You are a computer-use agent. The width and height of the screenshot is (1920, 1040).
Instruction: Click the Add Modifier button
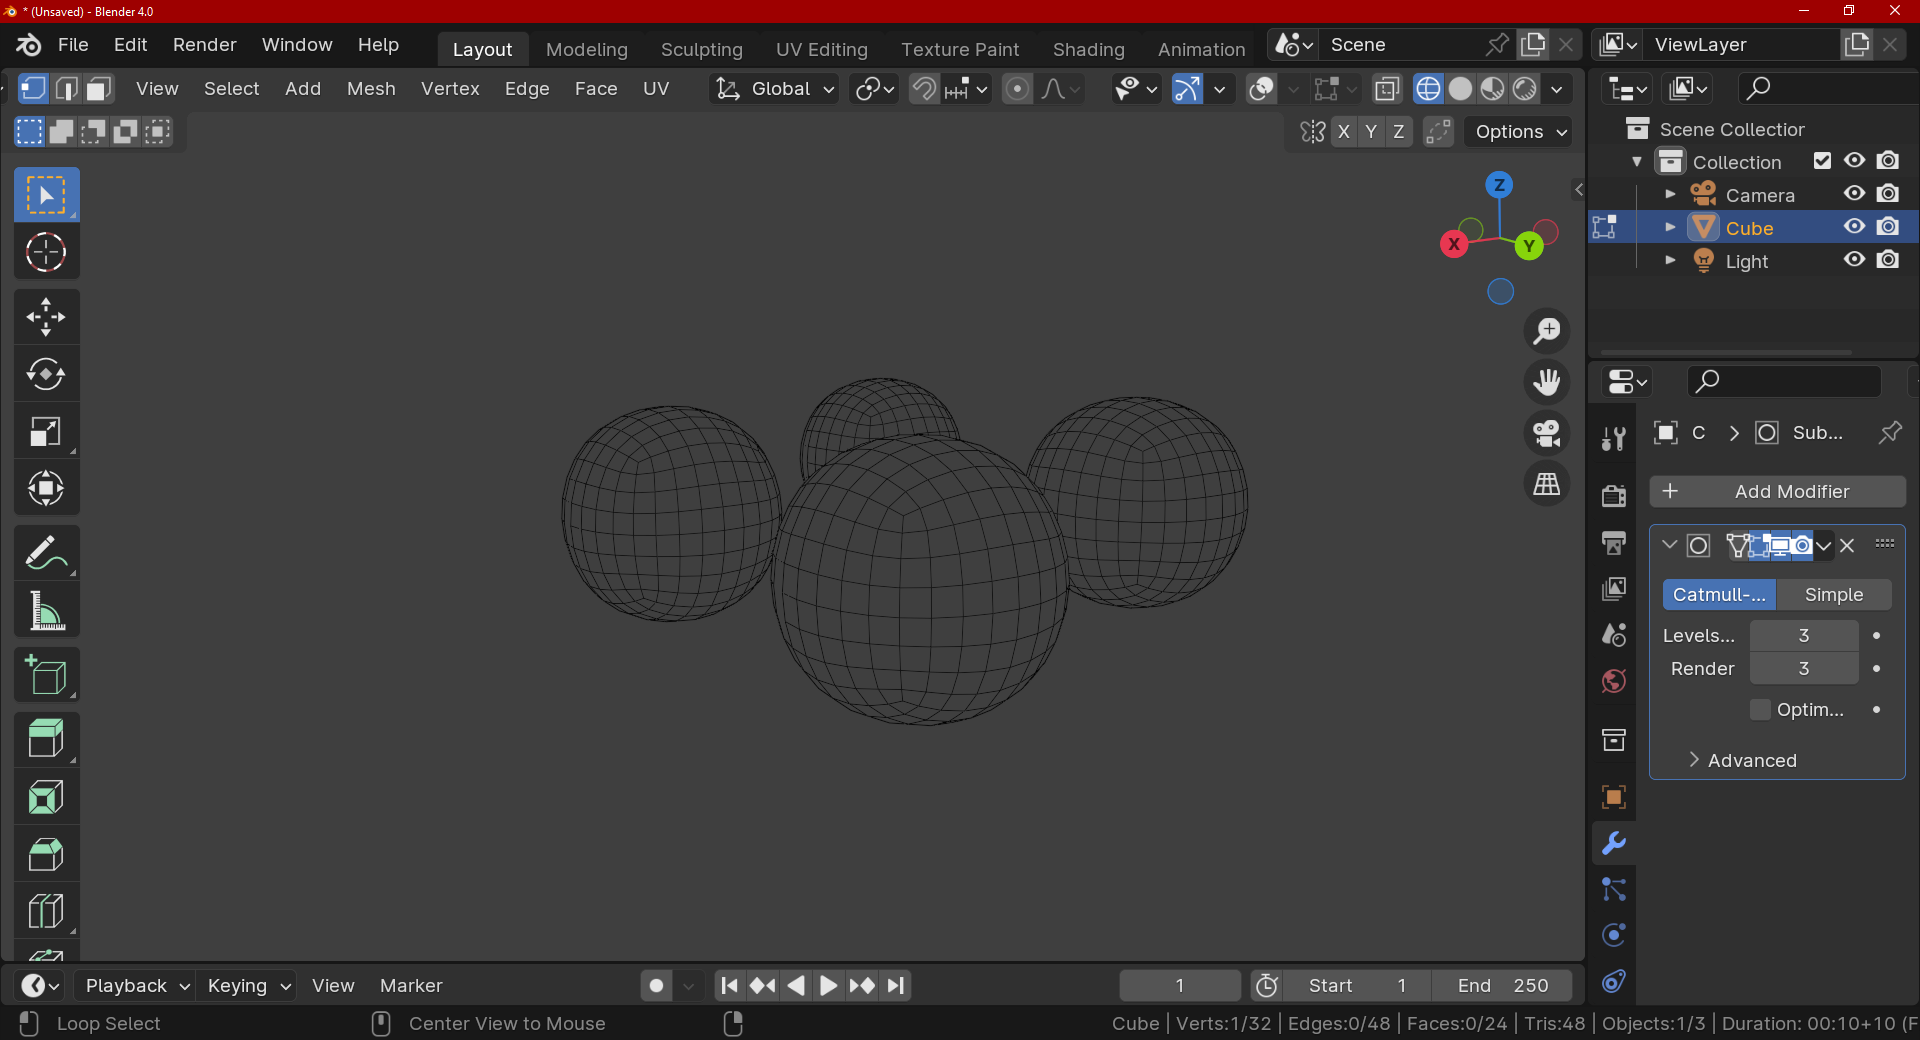click(1777, 491)
